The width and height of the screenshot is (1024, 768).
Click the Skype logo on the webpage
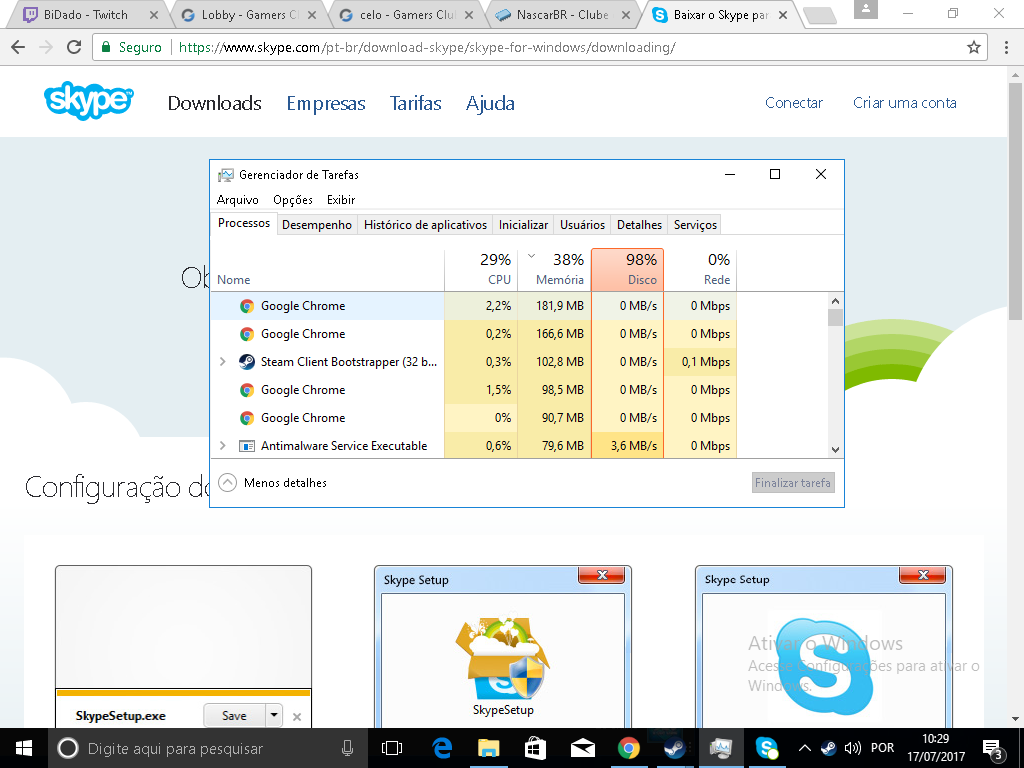pos(89,101)
